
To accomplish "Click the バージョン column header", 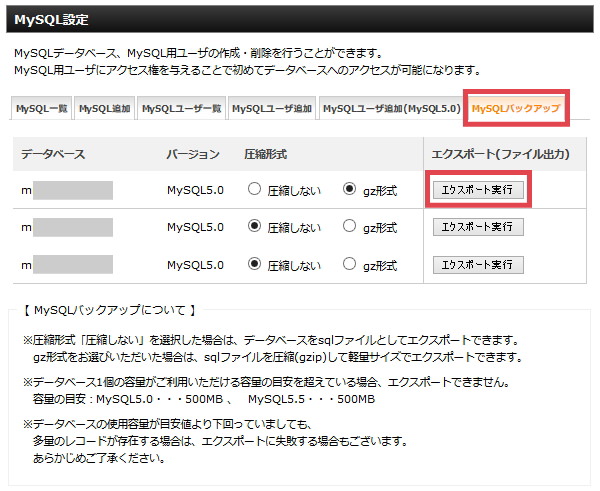I will [x=193, y=154].
